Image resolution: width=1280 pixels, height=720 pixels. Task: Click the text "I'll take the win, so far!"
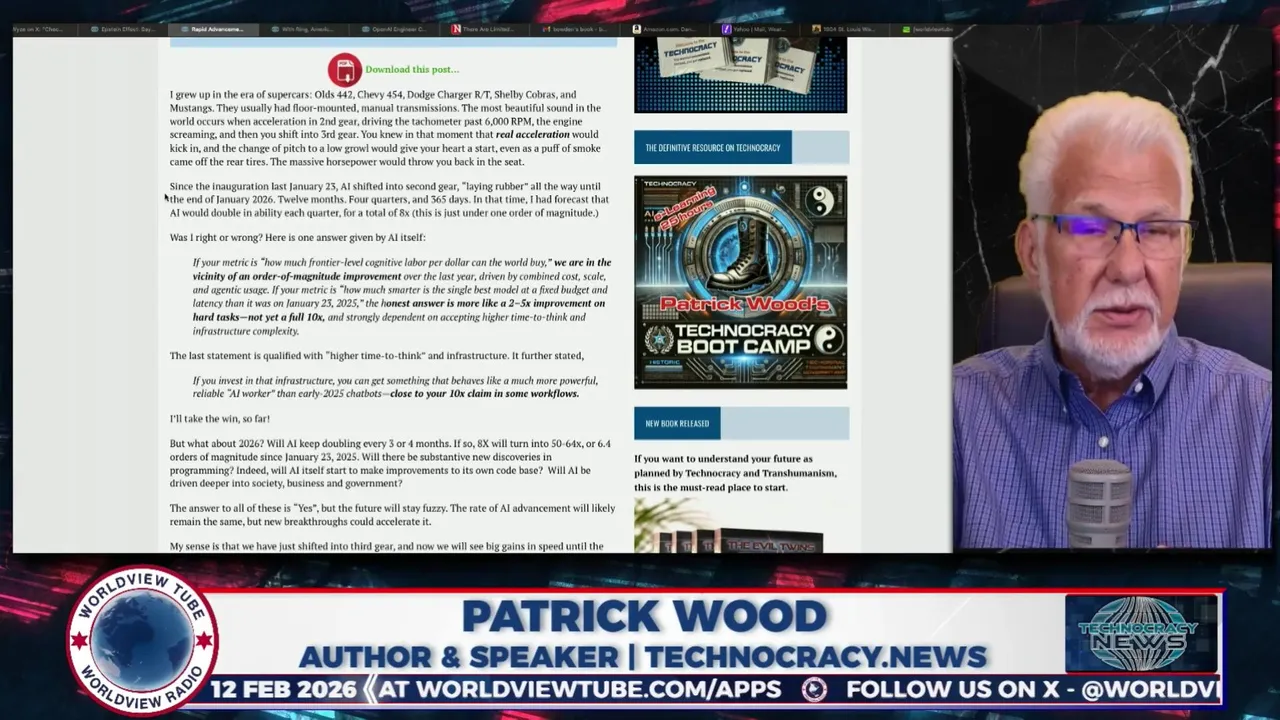[x=219, y=418]
